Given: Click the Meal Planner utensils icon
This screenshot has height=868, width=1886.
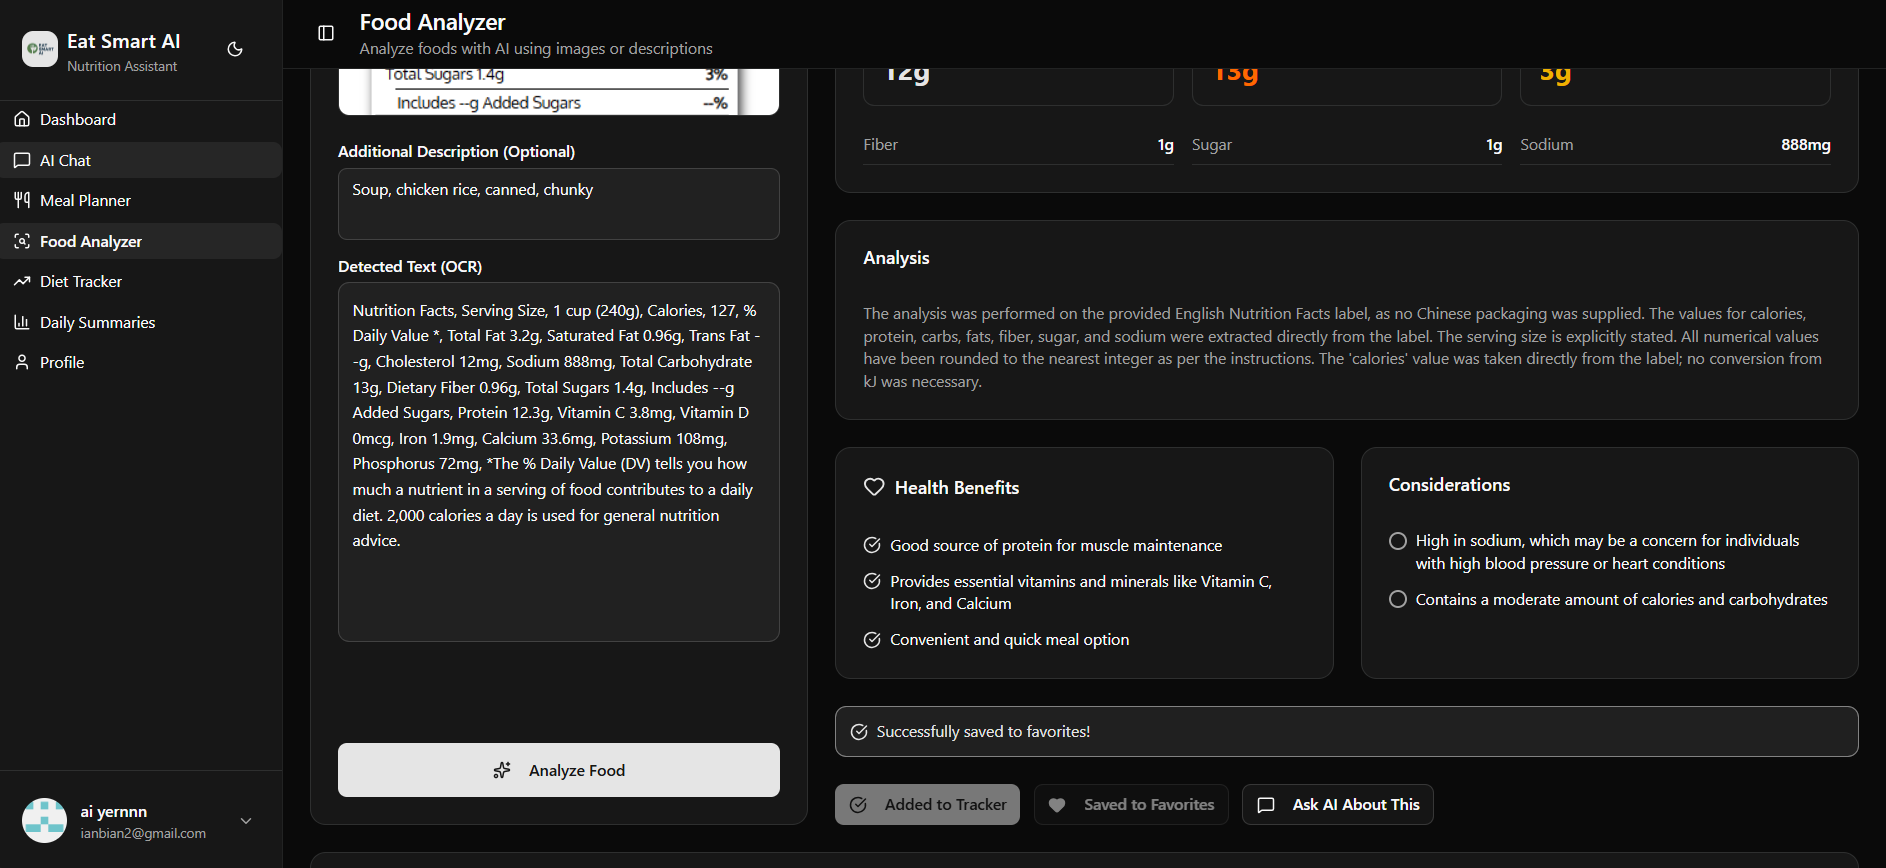Looking at the screenshot, I should (x=22, y=200).
